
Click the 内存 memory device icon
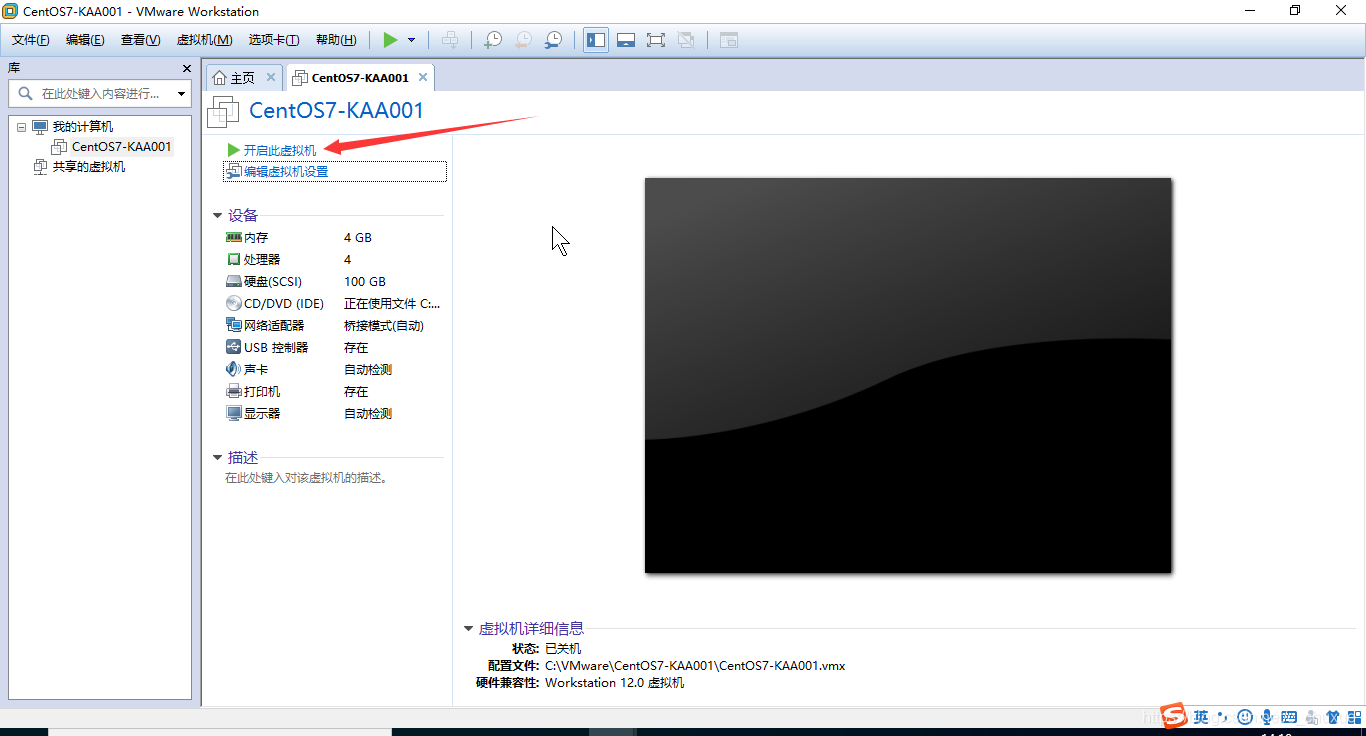[234, 238]
